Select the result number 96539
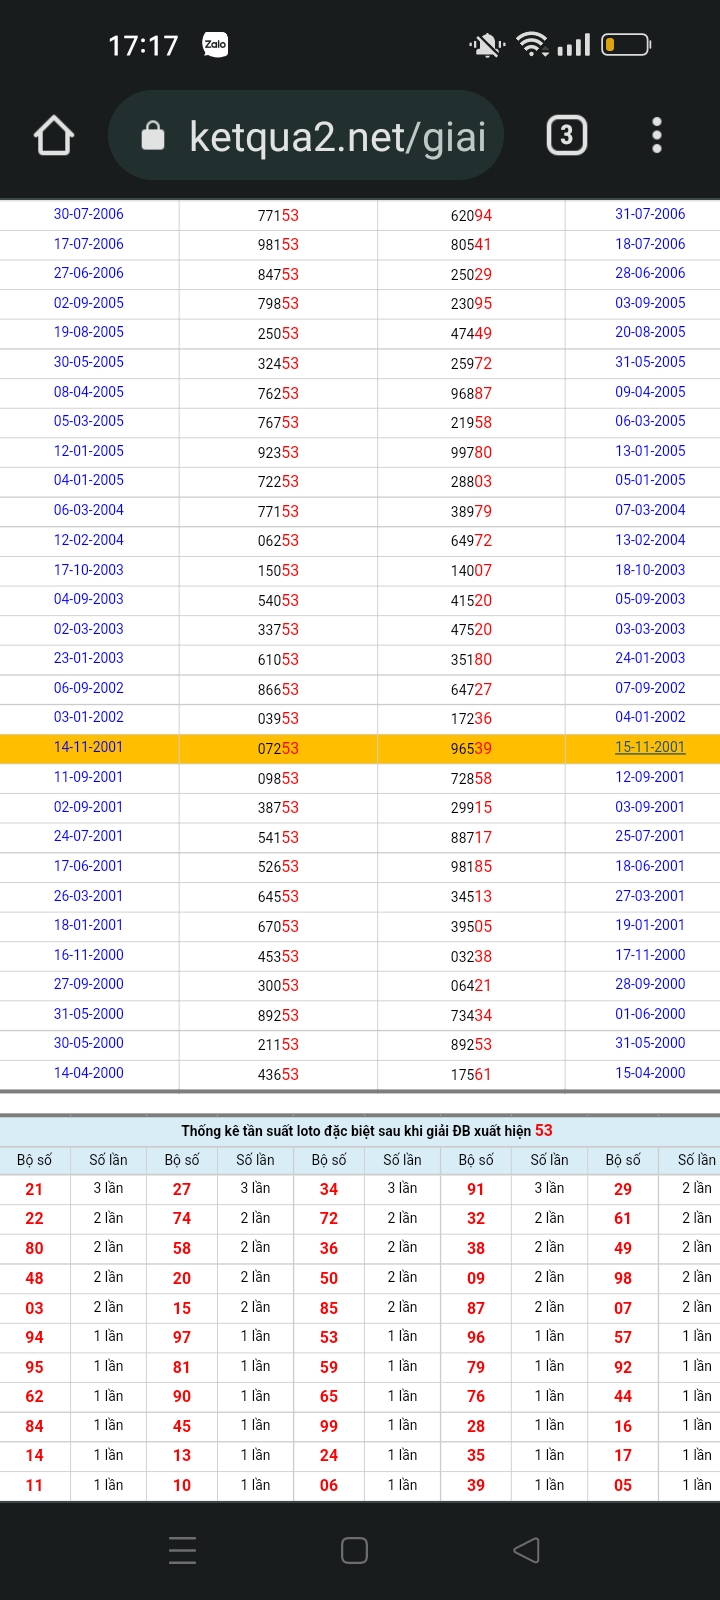 pyautogui.click(x=471, y=749)
